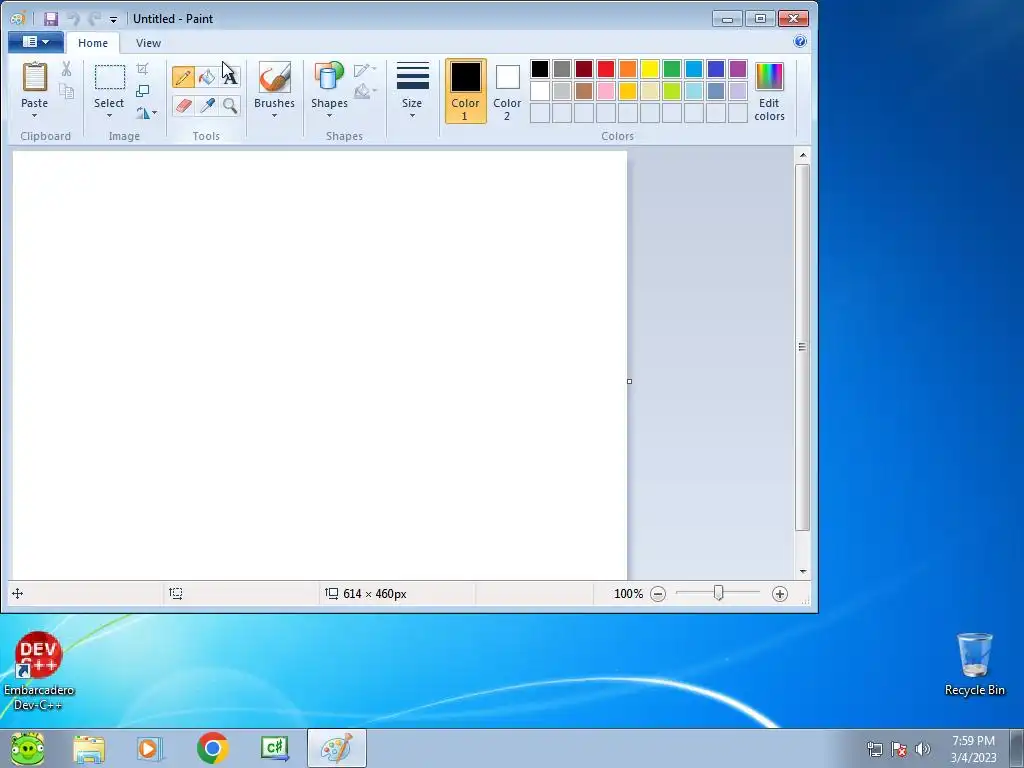Expand the Paste dropdown arrow
Image resolution: width=1024 pixels, height=768 pixels.
pos(35,116)
